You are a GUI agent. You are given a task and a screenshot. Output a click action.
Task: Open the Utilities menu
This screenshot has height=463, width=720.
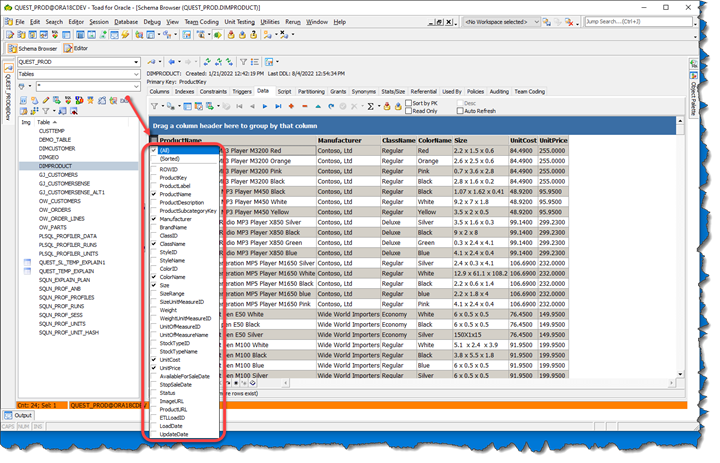(270, 22)
